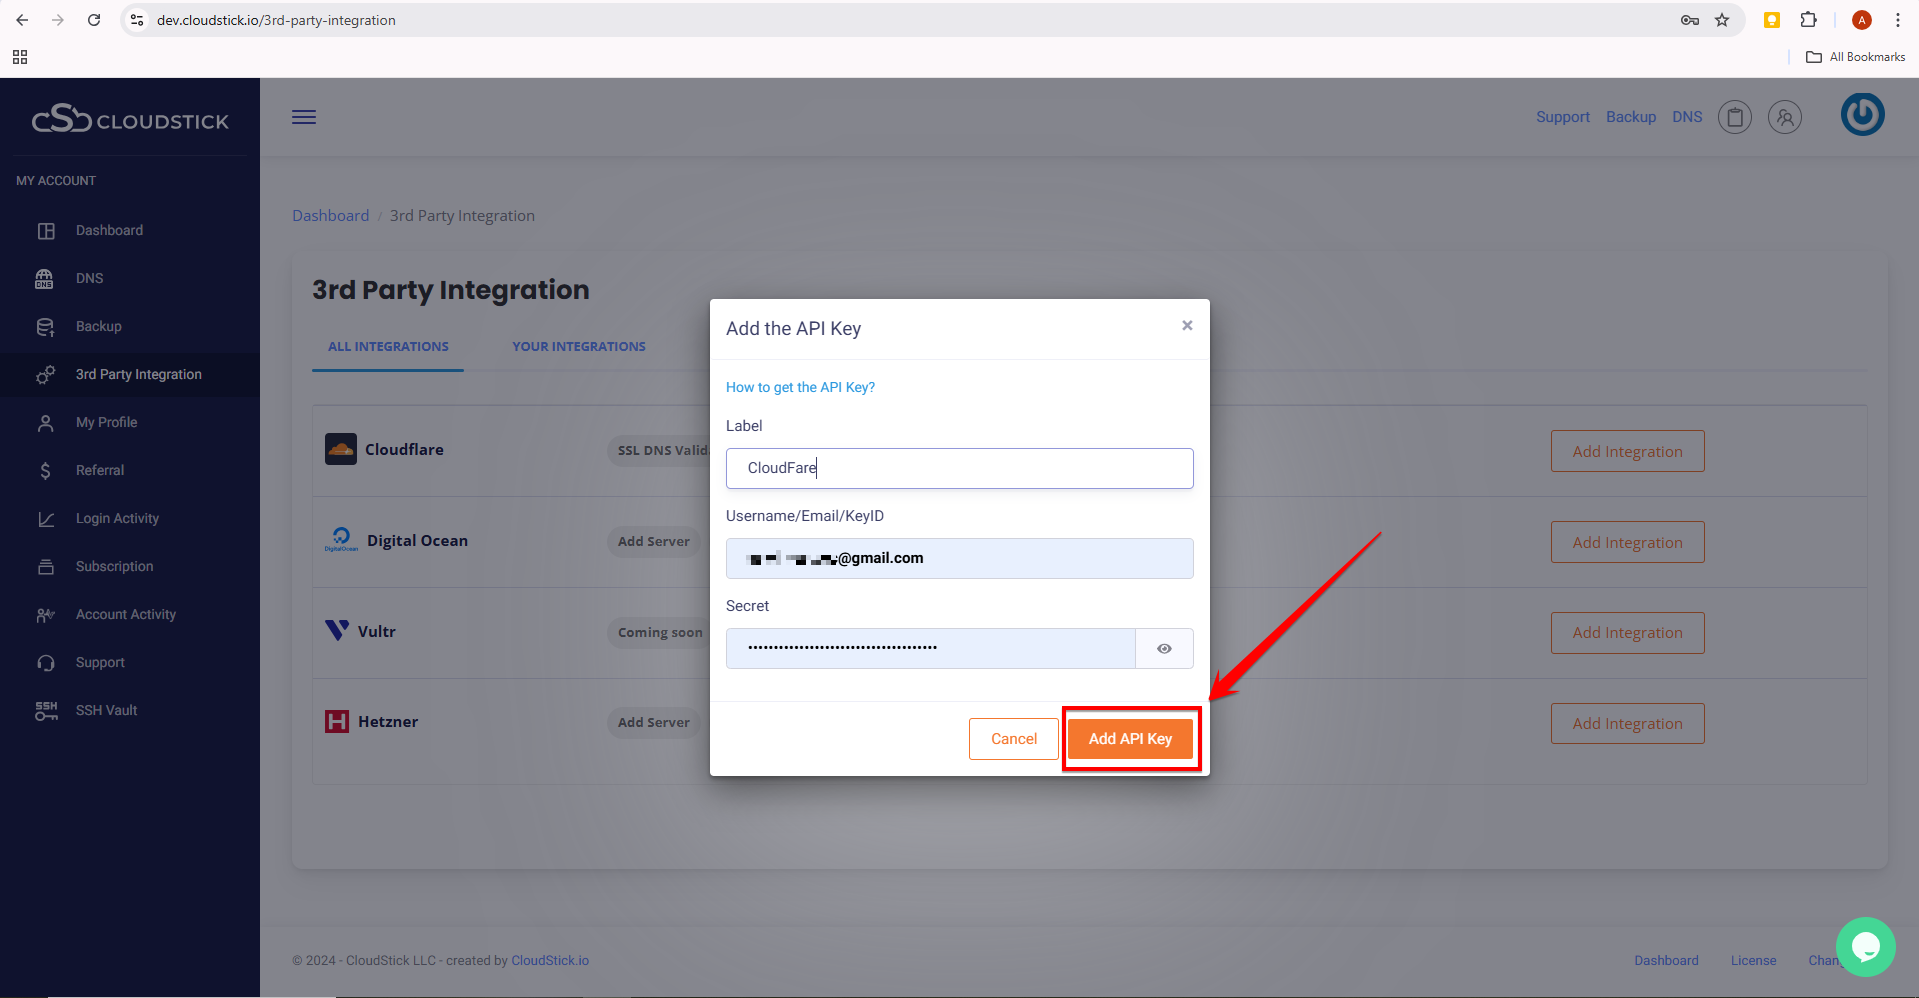Open the clipboard icon in the header
The height and width of the screenshot is (998, 1919).
[1734, 117]
